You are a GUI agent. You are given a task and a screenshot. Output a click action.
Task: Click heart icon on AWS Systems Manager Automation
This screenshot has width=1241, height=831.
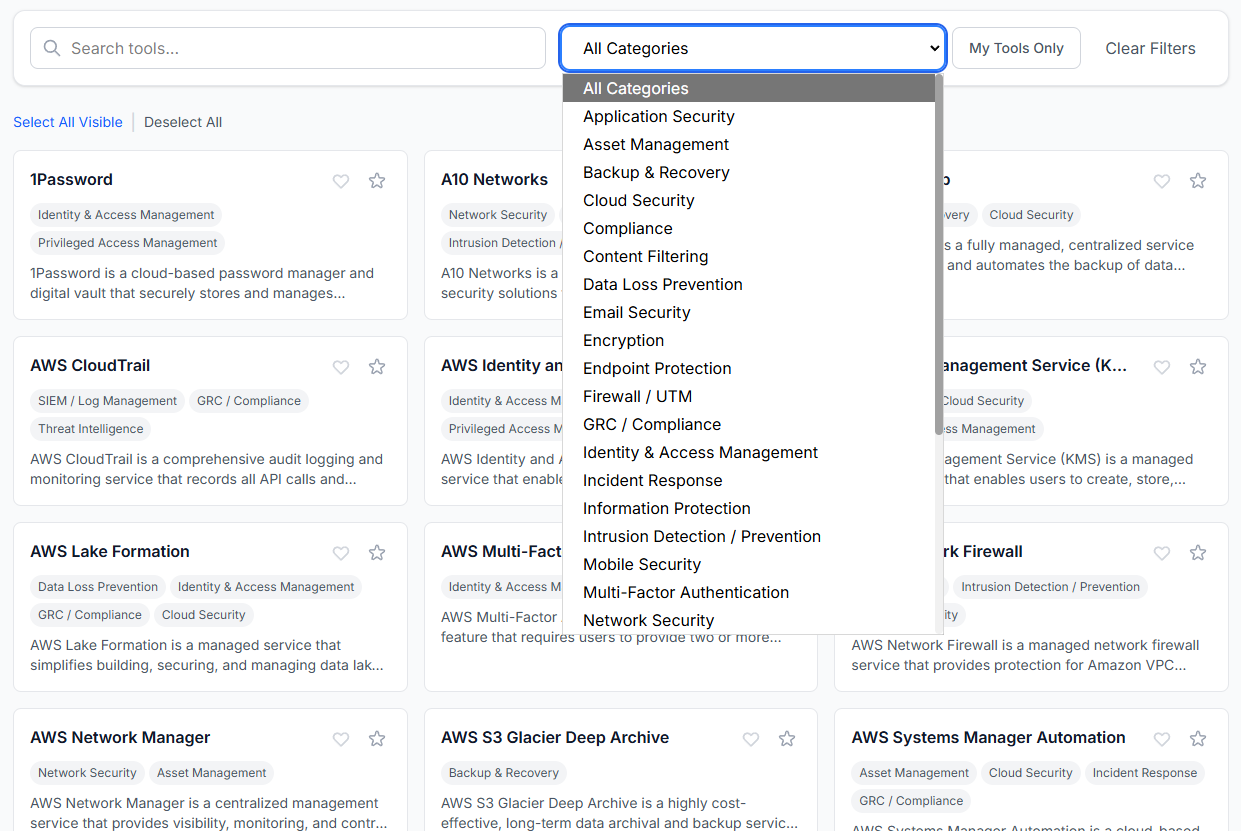pyautogui.click(x=1162, y=739)
